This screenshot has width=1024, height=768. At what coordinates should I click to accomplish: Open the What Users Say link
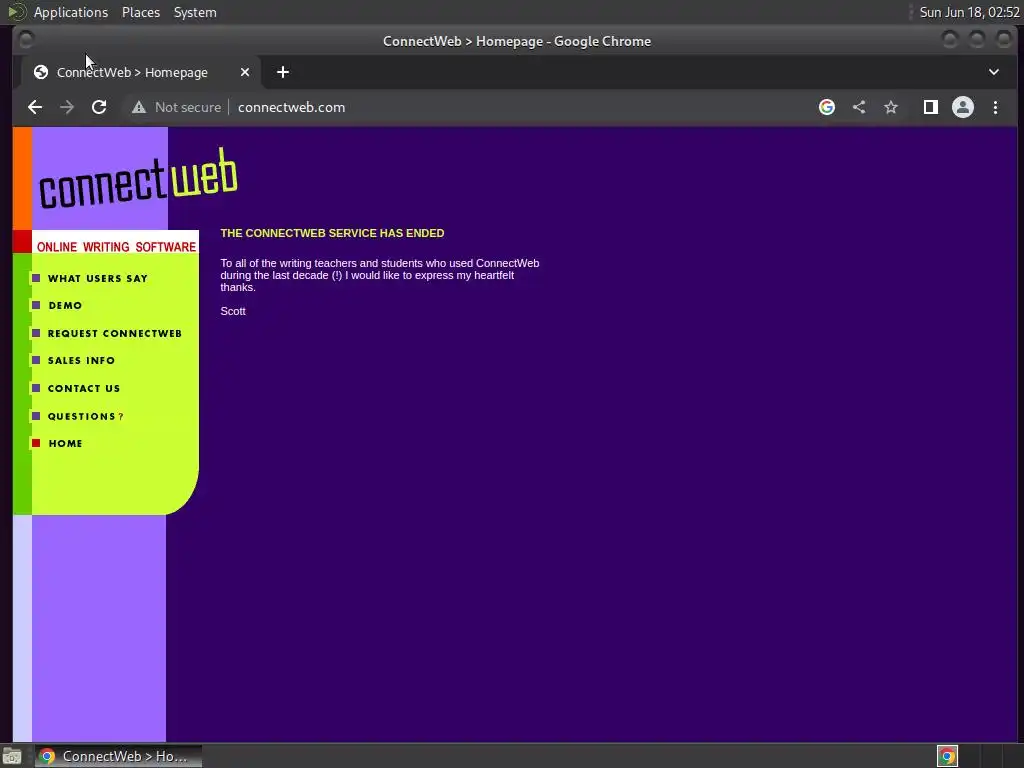click(97, 278)
